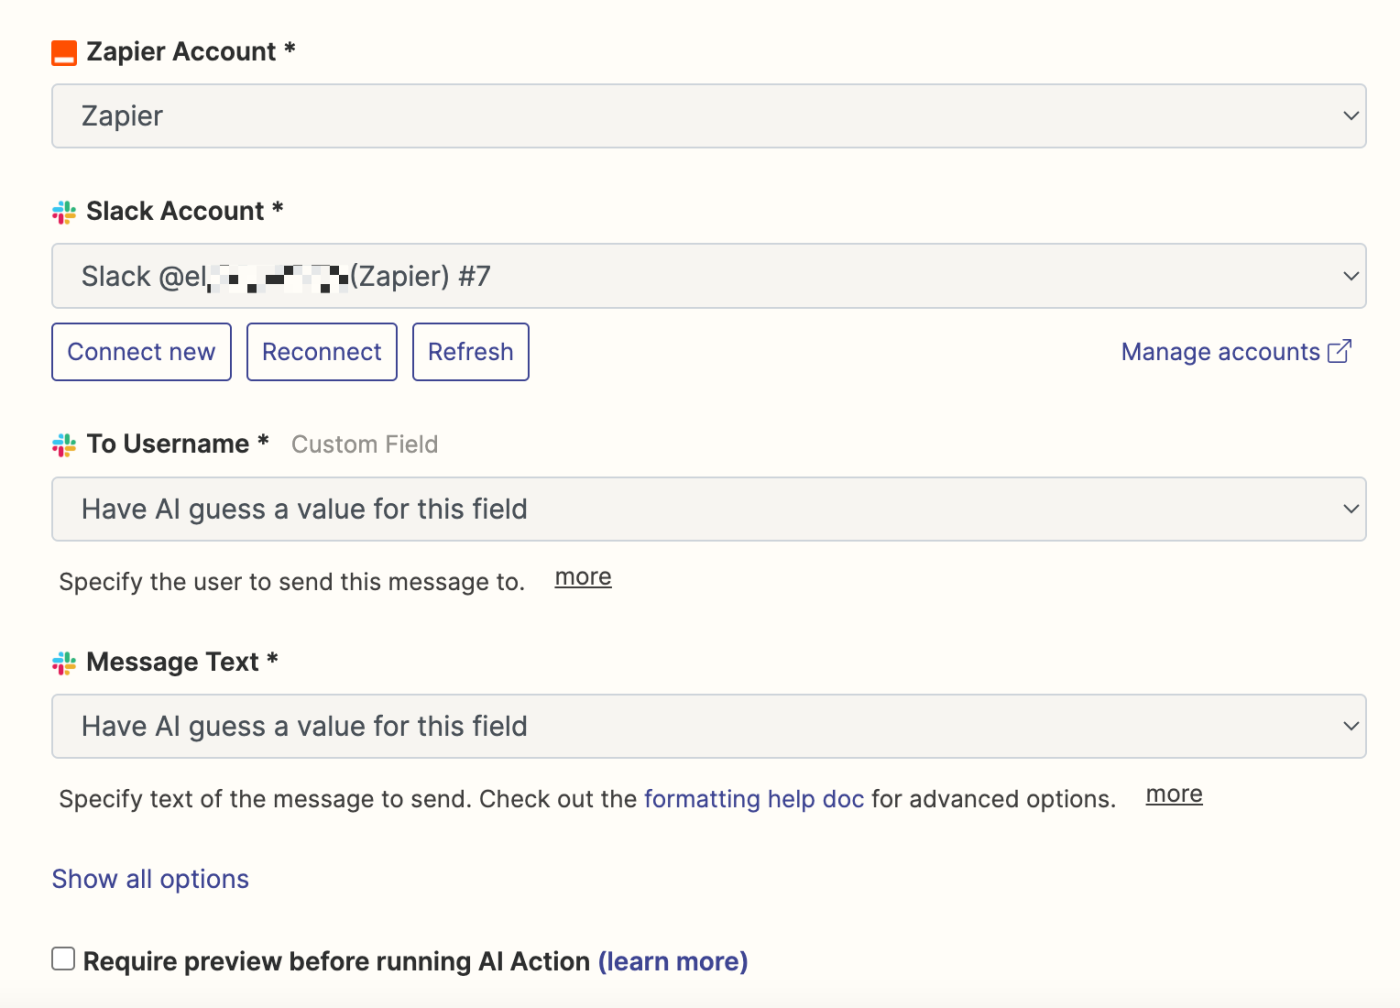
Task: Click the Connect new button
Action: point(141,352)
